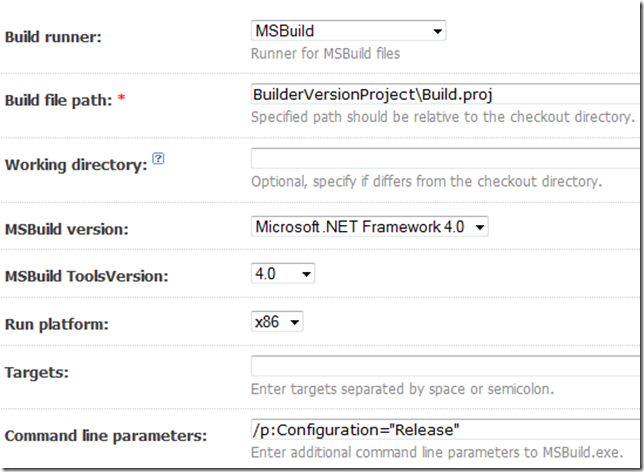
Task: Open the Run platform x86 dropdown
Action: [277, 322]
